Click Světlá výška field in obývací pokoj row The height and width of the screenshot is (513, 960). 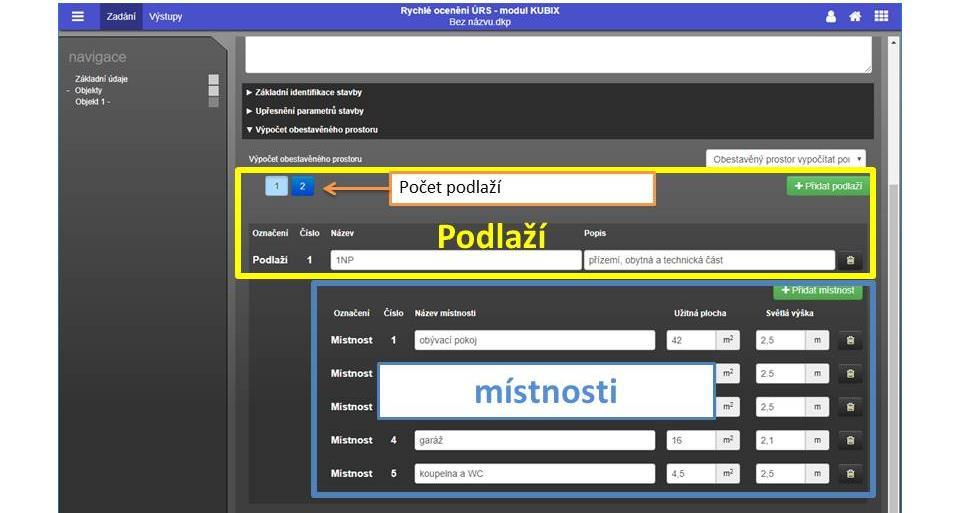click(780, 340)
